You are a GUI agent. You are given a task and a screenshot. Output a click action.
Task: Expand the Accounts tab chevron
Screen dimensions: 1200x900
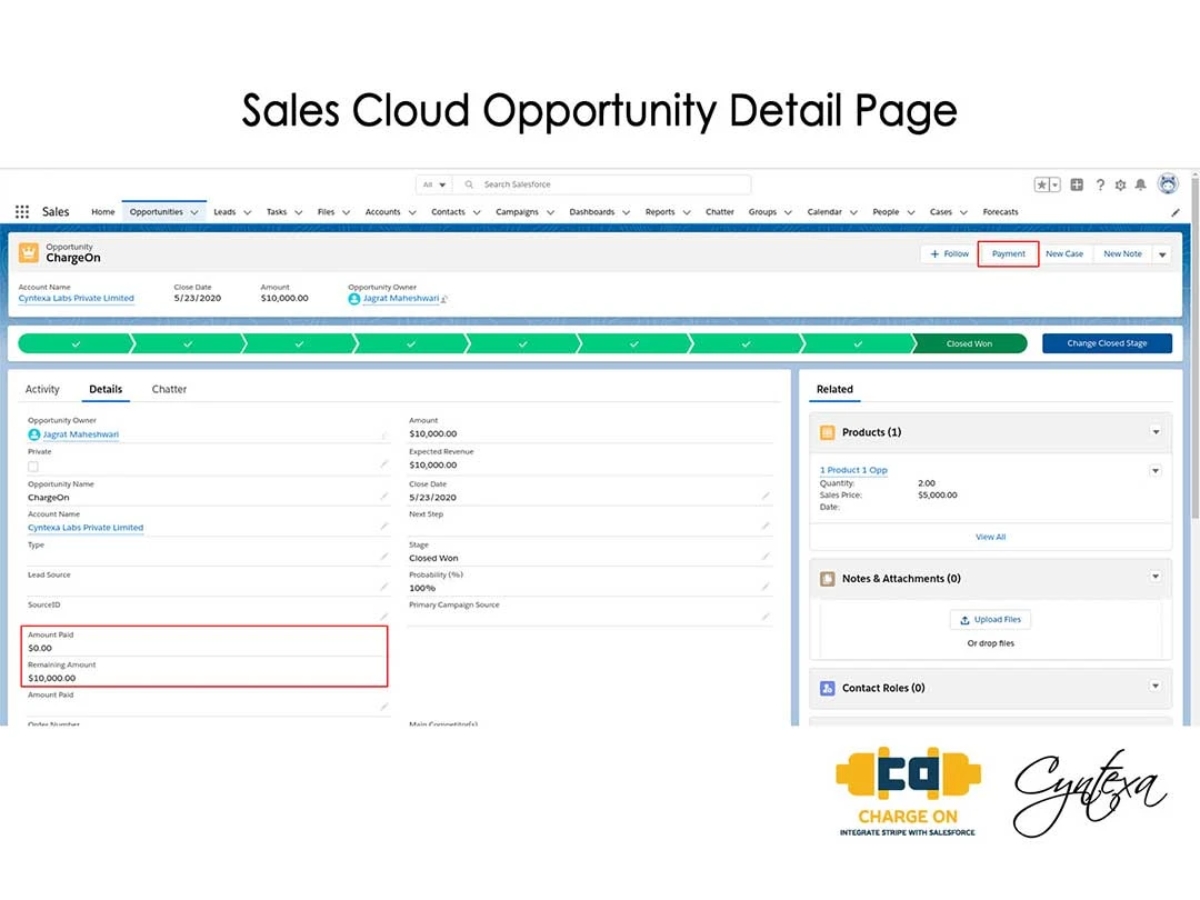coord(413,212)
